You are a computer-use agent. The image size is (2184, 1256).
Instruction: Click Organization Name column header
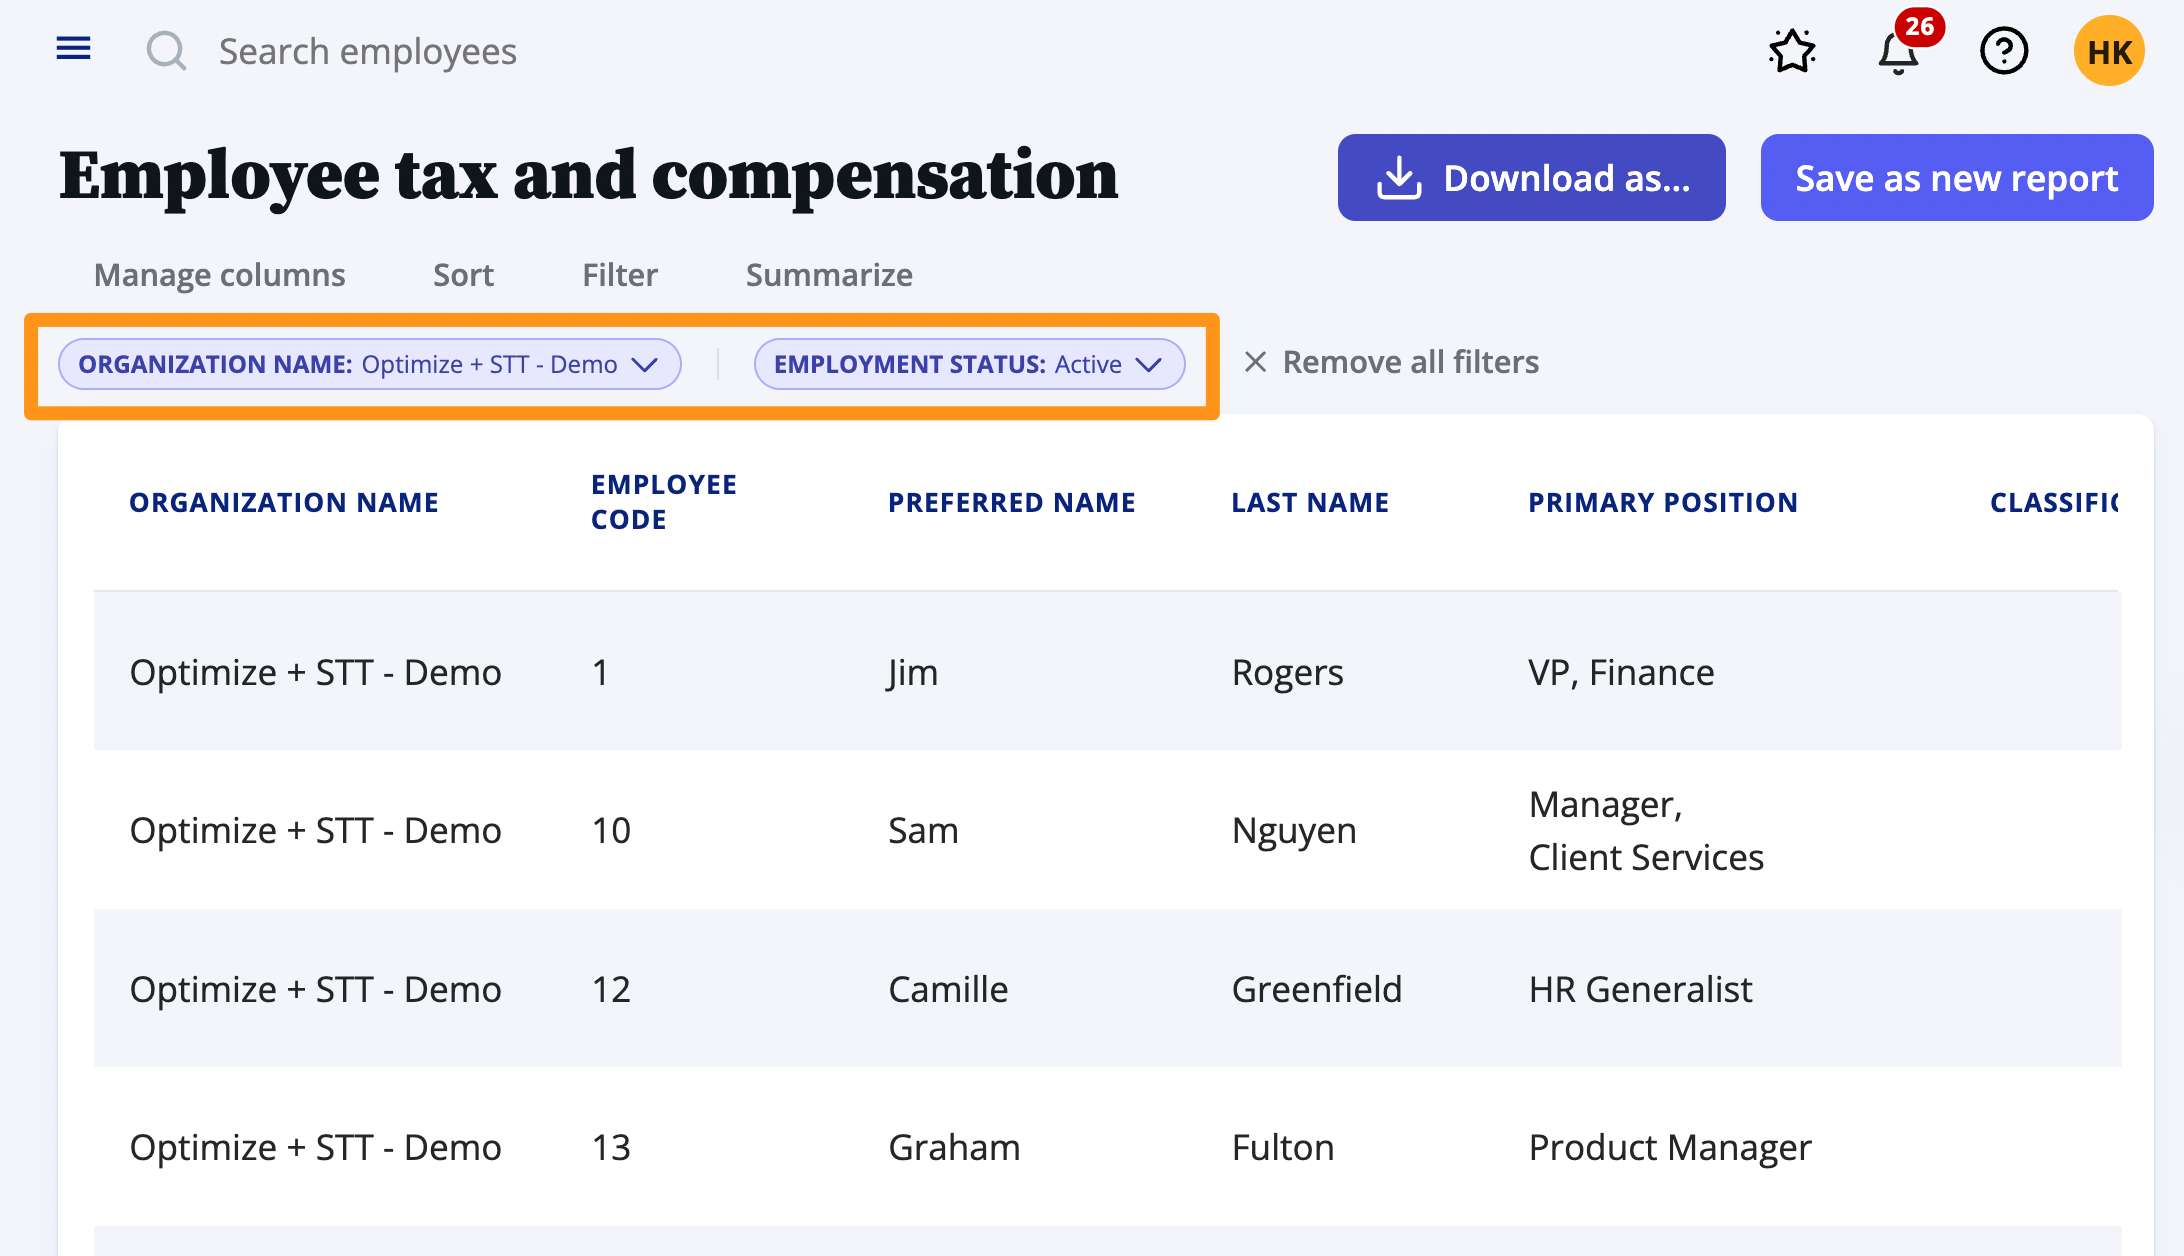pyautogui.click(x=284, y=502)
